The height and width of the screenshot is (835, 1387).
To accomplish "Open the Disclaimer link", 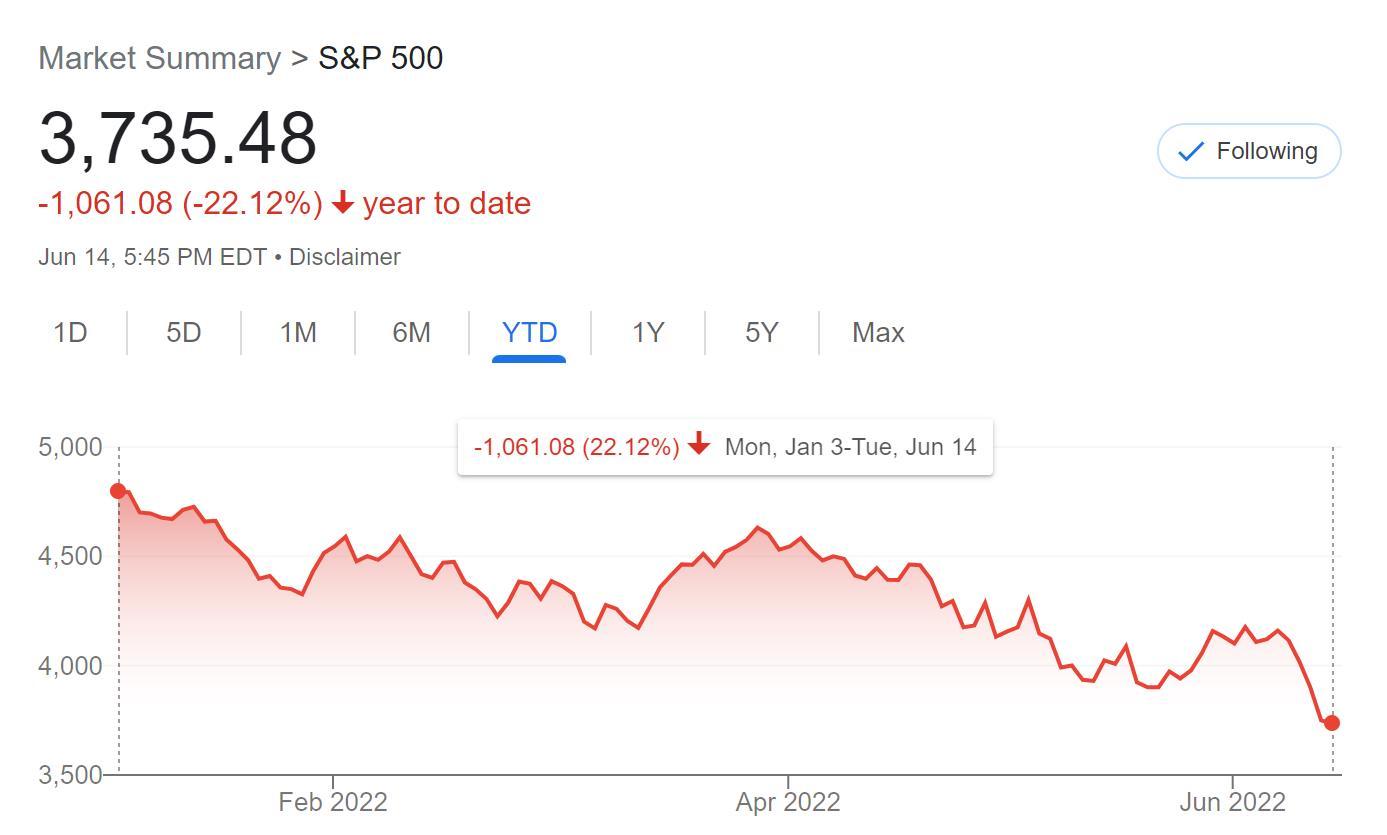I will click(345, 257).
